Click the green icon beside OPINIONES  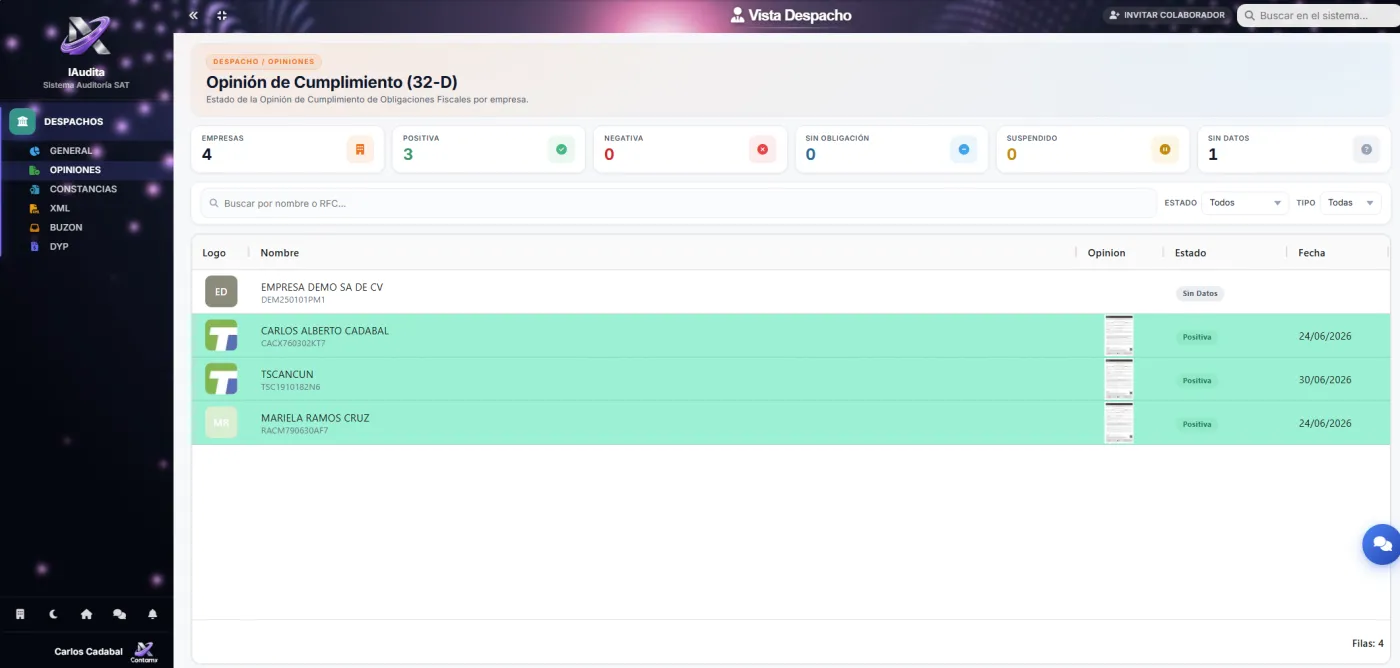(x=34, y=170)
